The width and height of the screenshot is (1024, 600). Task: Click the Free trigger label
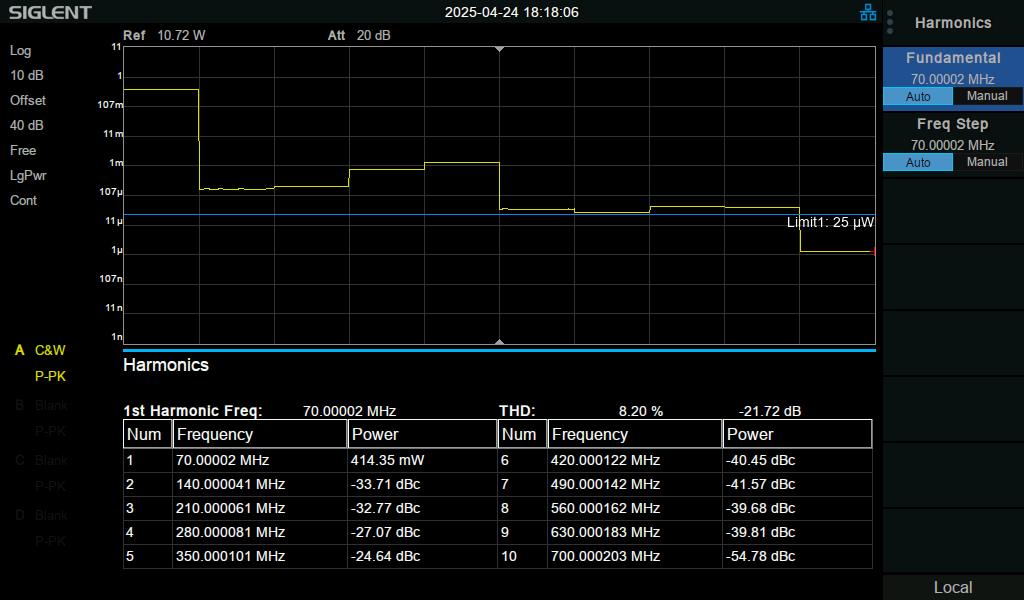pyautogui.click(x=23, y=151)
